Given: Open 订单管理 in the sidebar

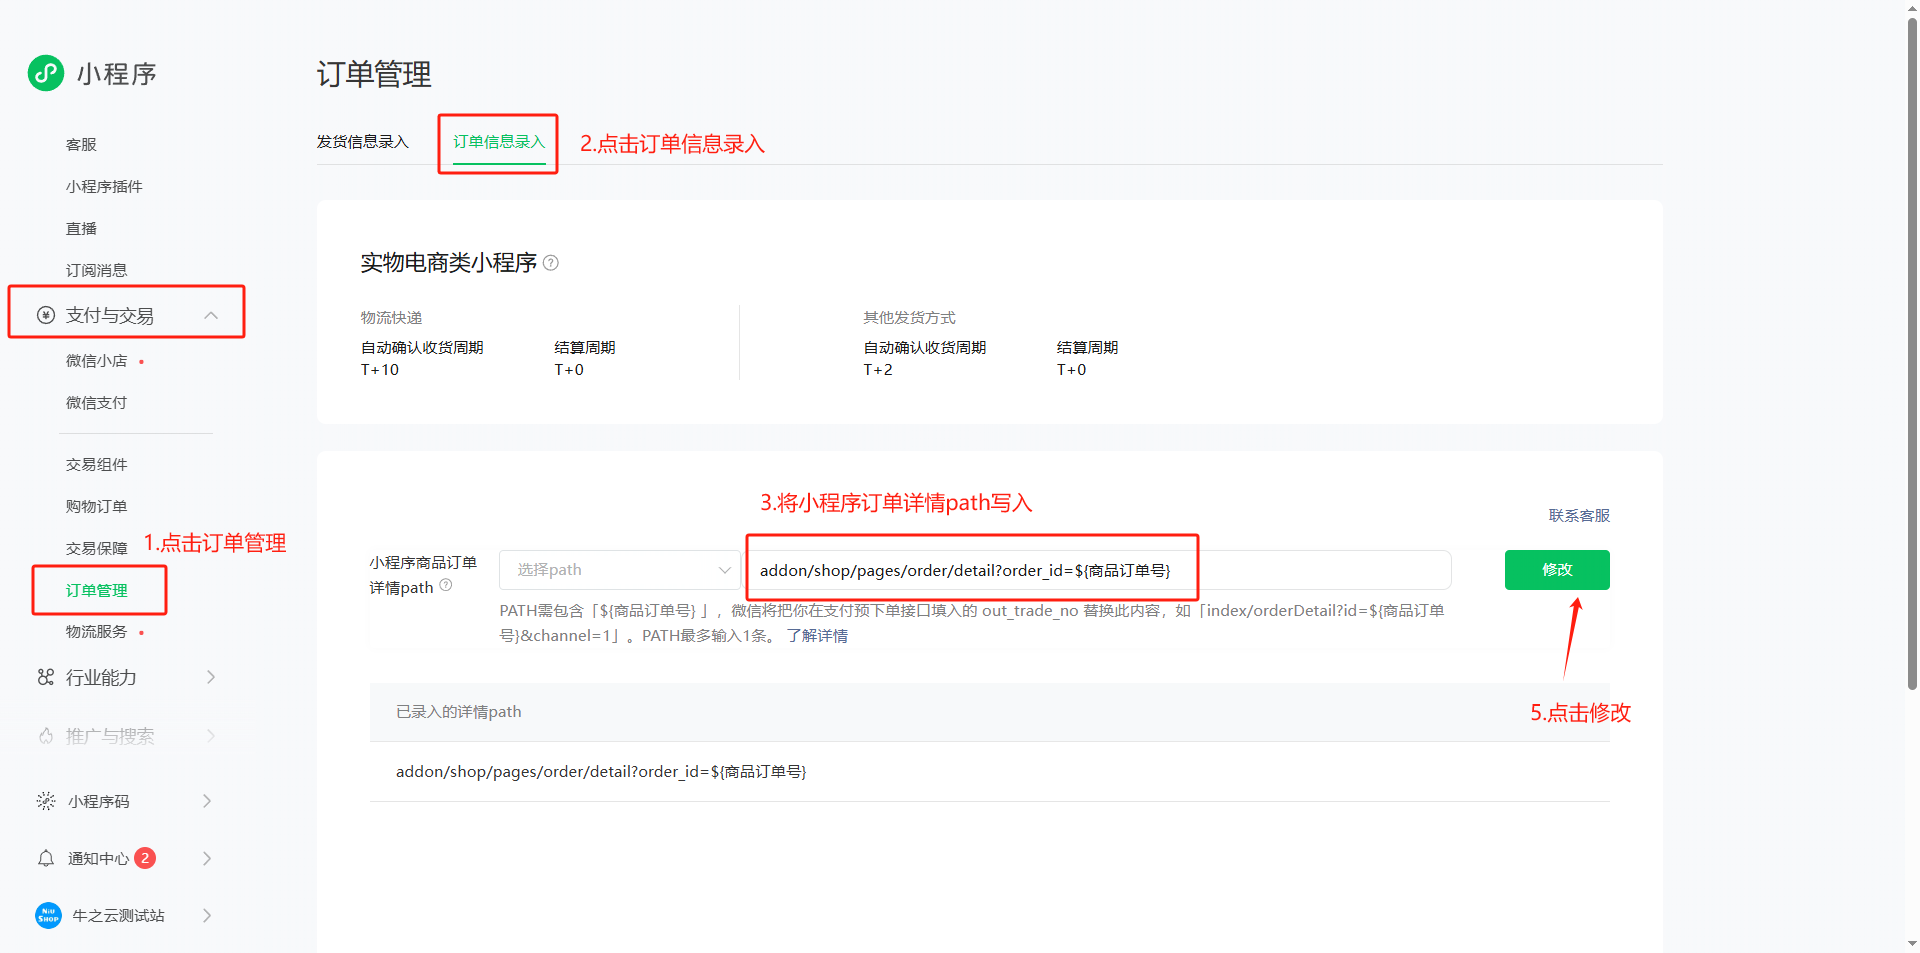Looking at the screenshot, I should (x=97, y=590).
